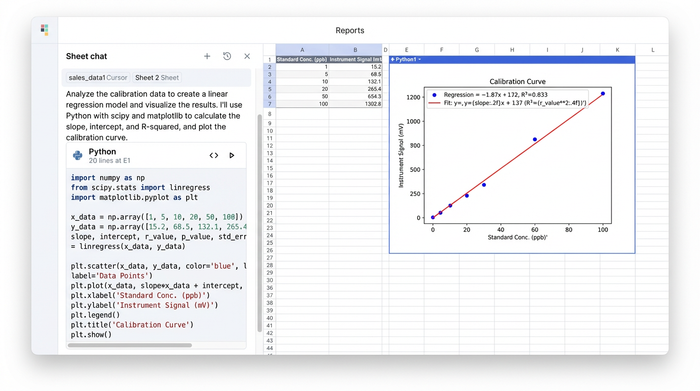The image size is (700, 391).
Task: Click cell containing 68.5
Action: coord(355,74)
